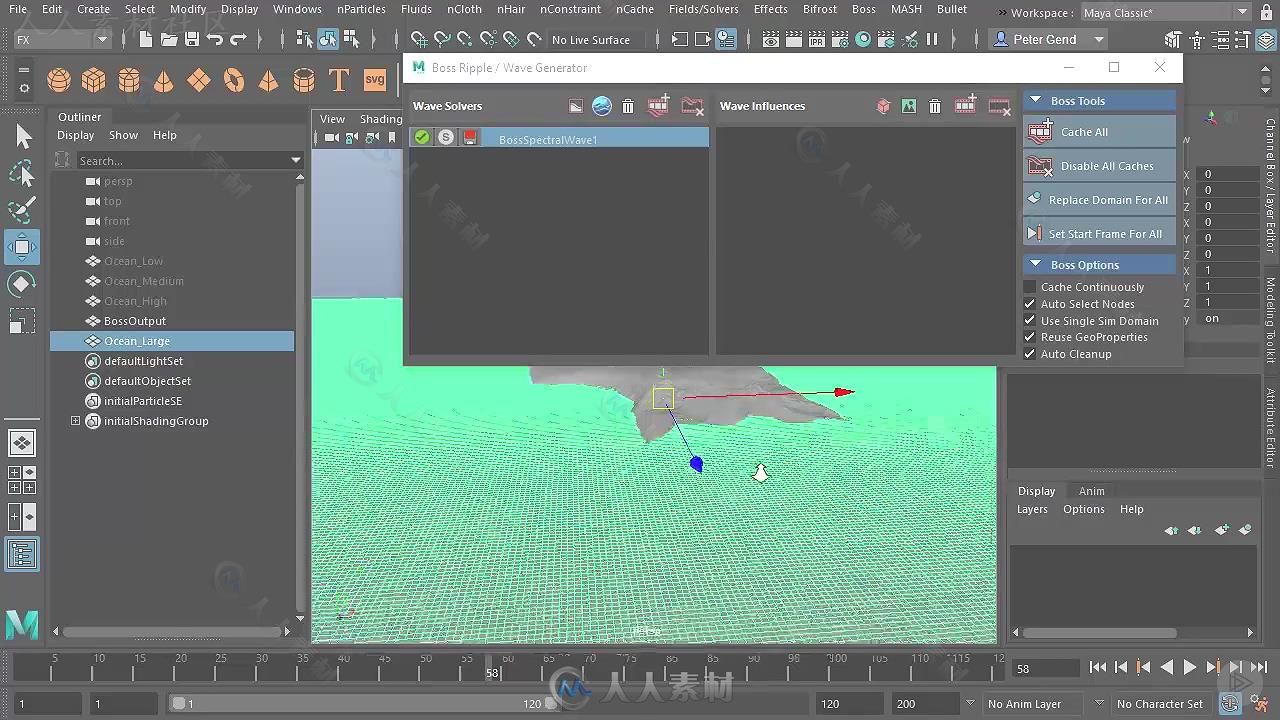Uncheck Use Single Sim Domain
Viewport: 1280px width, 720px height.
[1030, 321]
